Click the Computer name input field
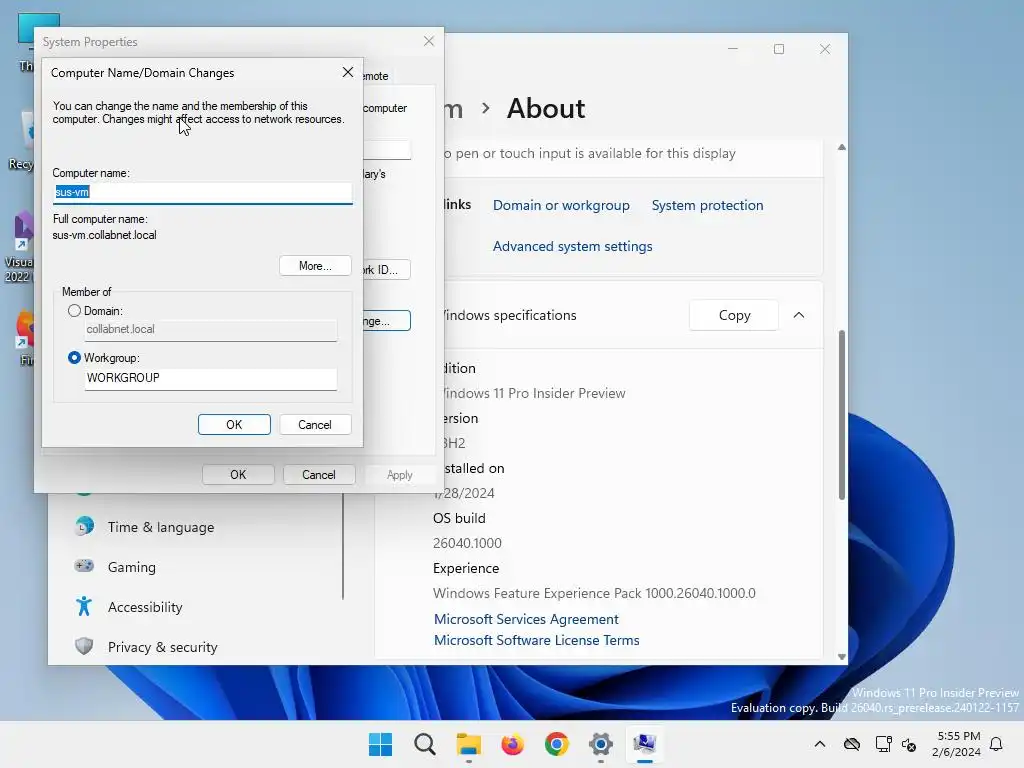This screenshot has width=1024, height=768. pos(202,193)
